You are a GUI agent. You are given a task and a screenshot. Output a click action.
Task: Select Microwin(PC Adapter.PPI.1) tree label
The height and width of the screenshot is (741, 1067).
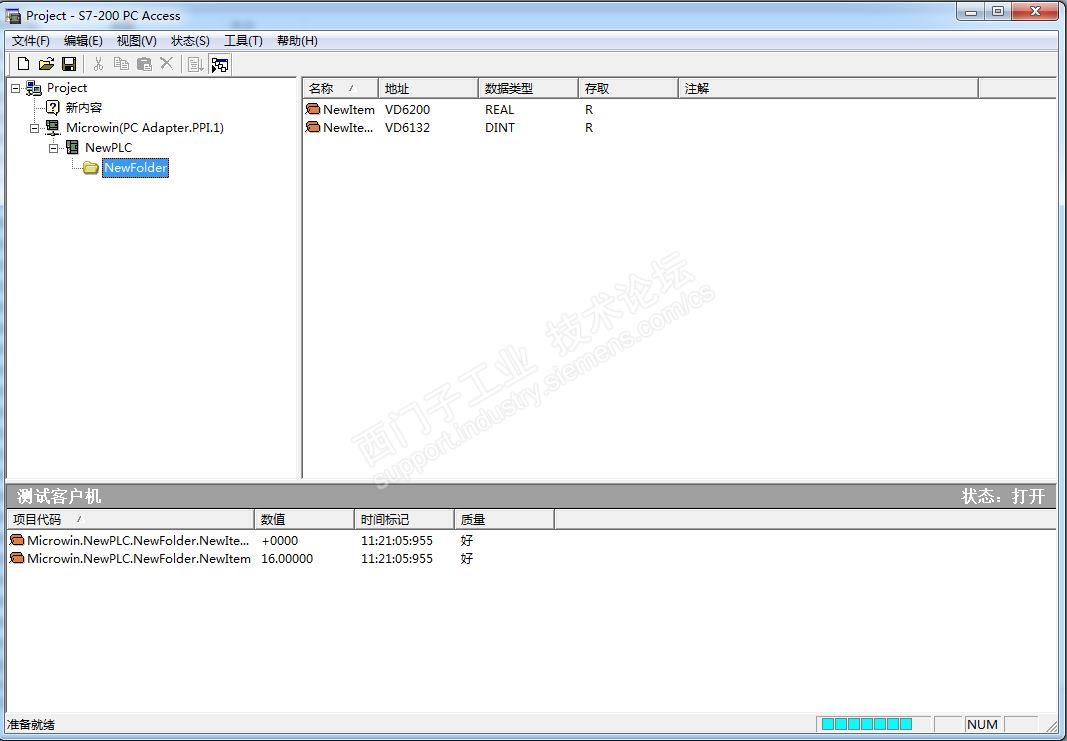144,127
